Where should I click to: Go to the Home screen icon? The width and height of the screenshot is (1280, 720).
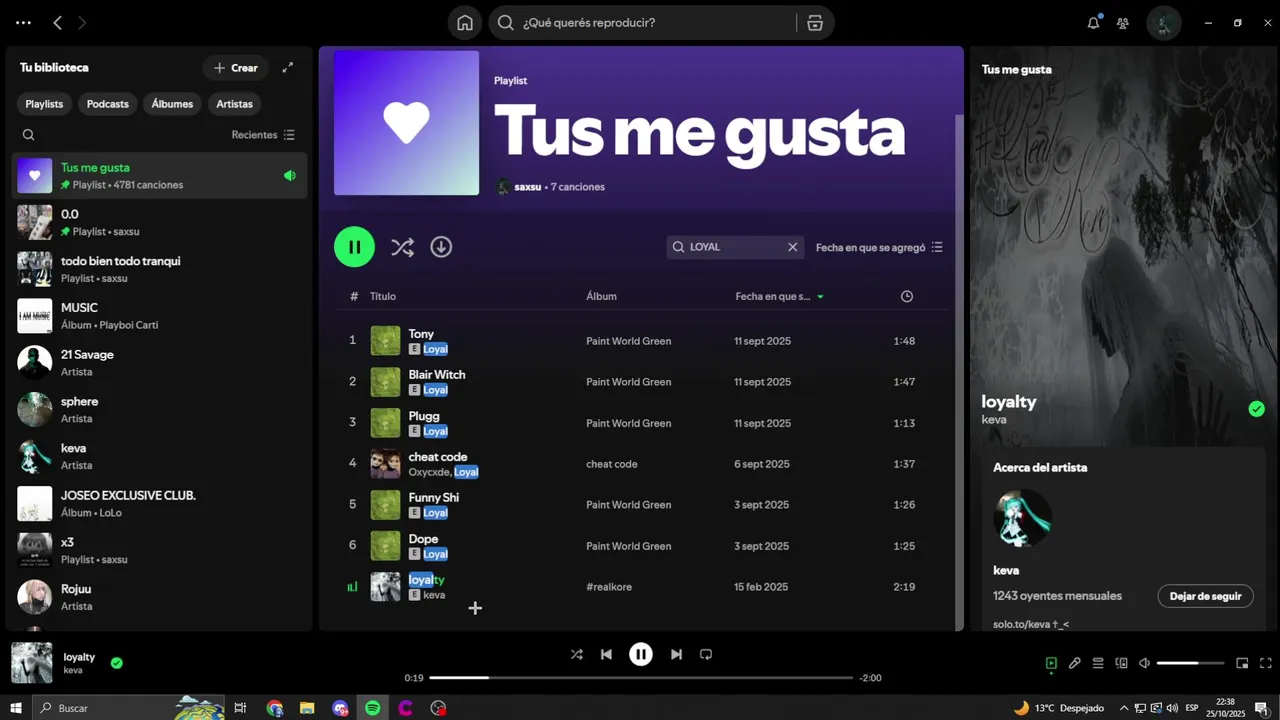pos(465,23)
